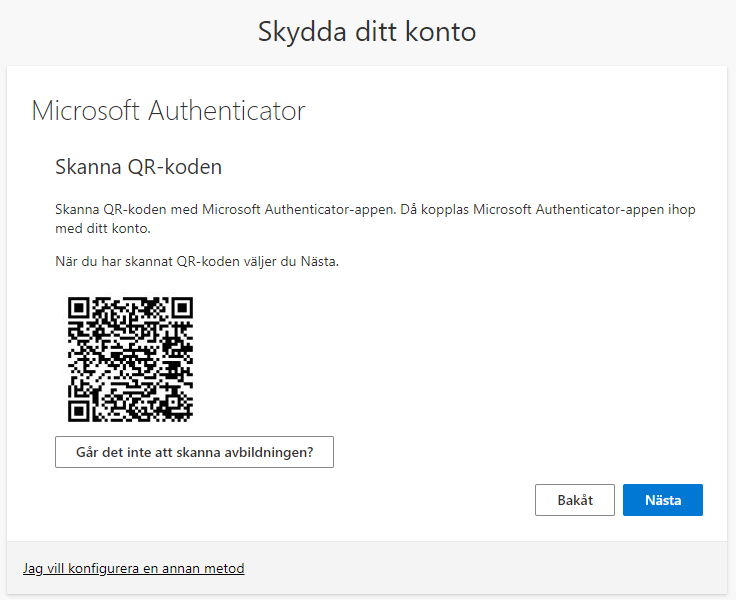The height and width of the screenshot is (600, 736).
Task: Open 'Går det inte att skanna avbildningen?'
Action: 194,452
